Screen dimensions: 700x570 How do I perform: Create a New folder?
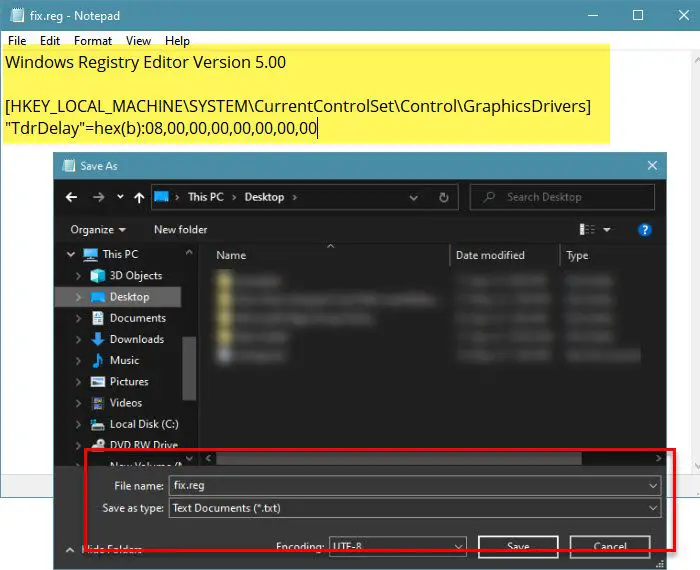180,229
